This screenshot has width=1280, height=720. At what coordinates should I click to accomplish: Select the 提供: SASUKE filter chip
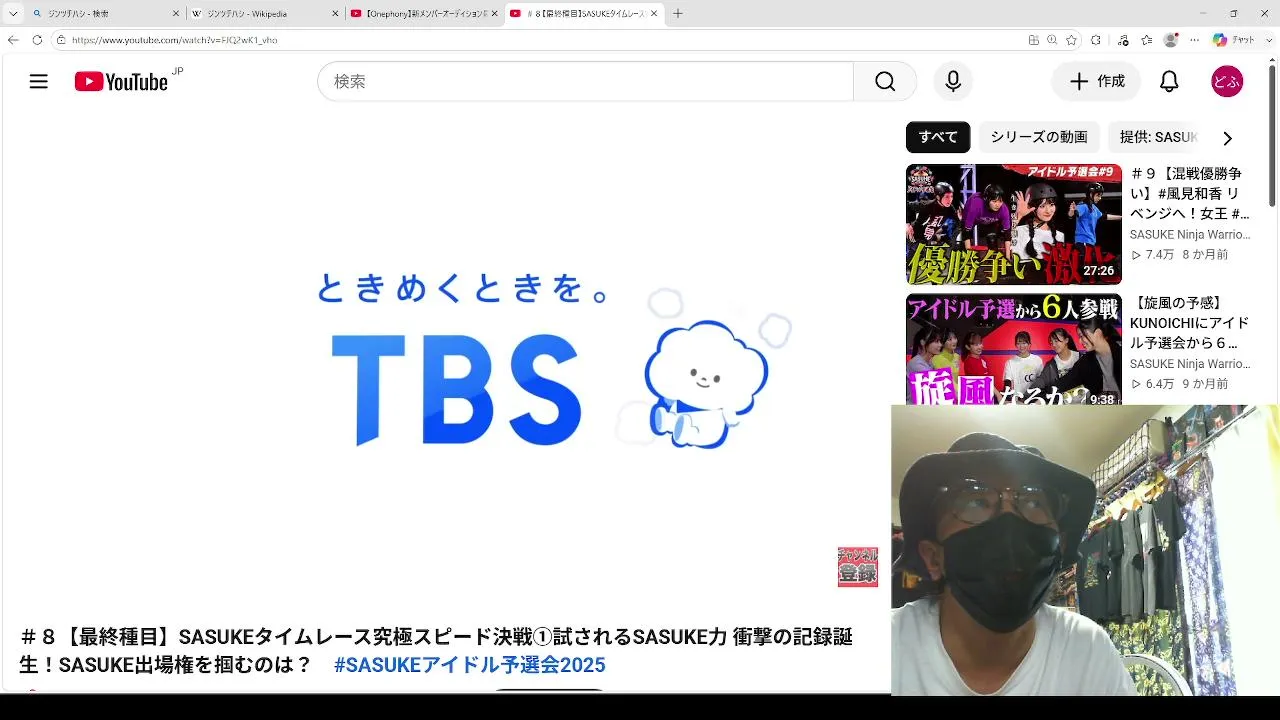pos(1158,137)
